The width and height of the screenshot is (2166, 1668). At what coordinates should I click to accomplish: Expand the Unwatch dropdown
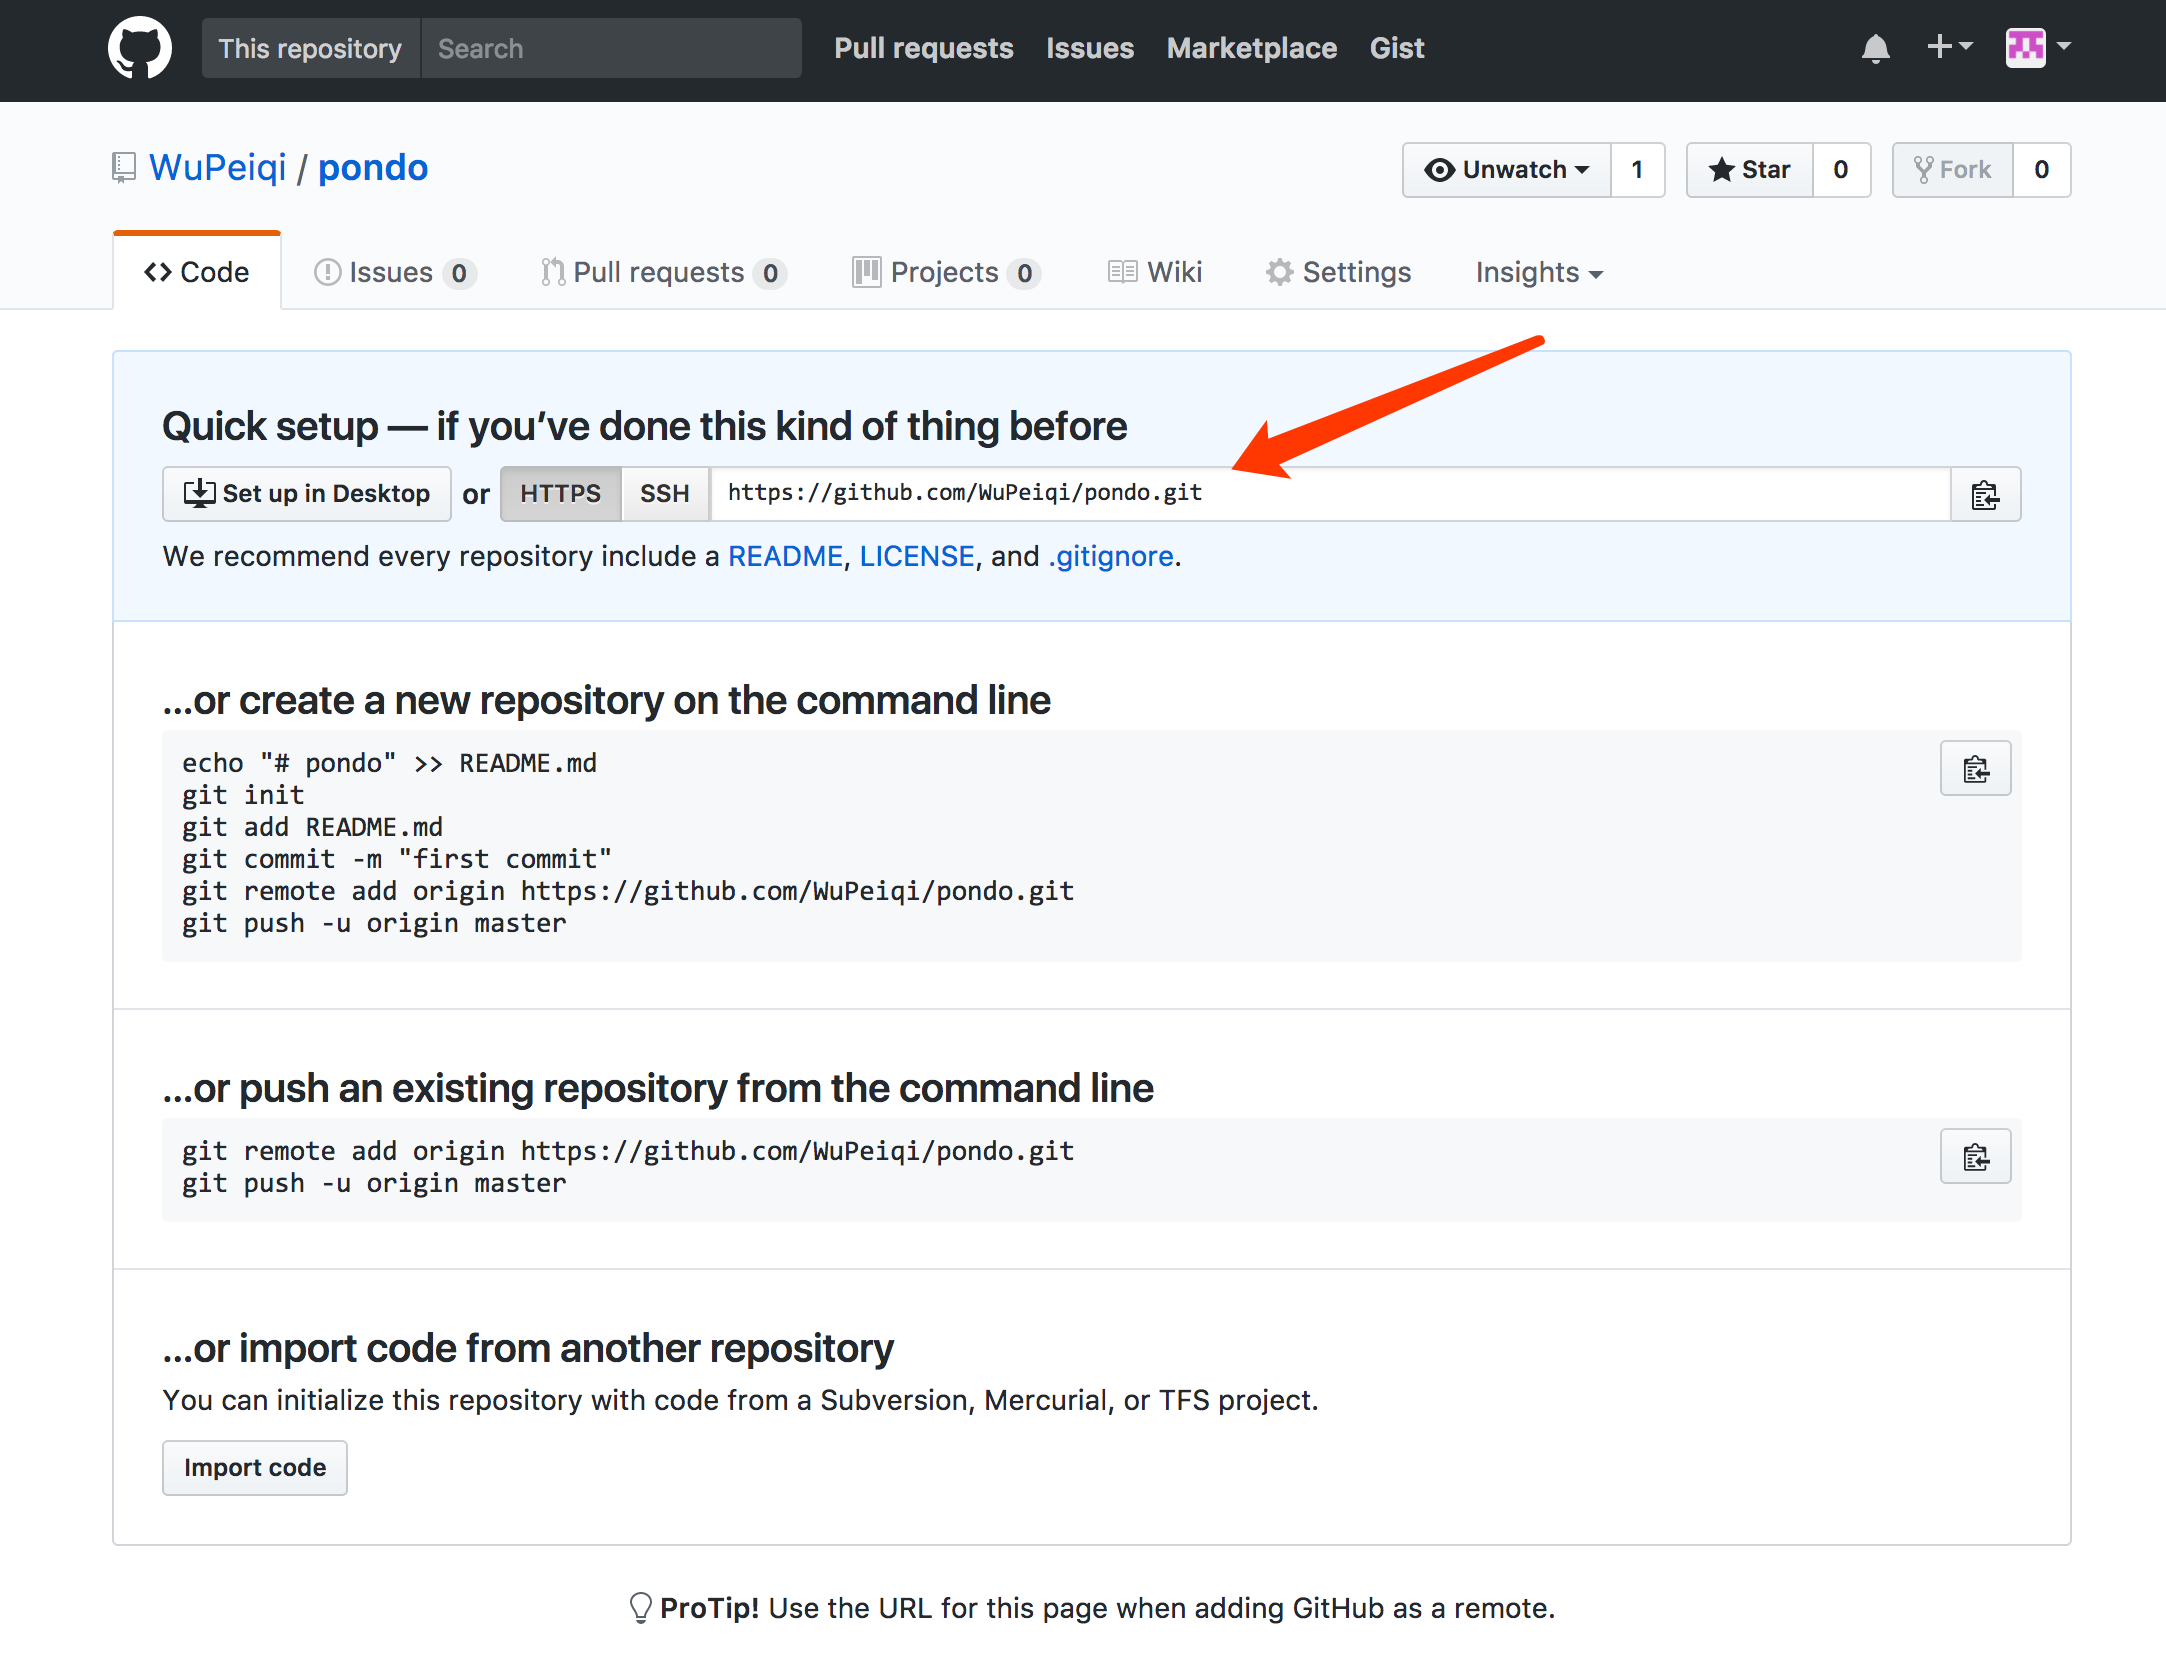(x=1507, y=170)
